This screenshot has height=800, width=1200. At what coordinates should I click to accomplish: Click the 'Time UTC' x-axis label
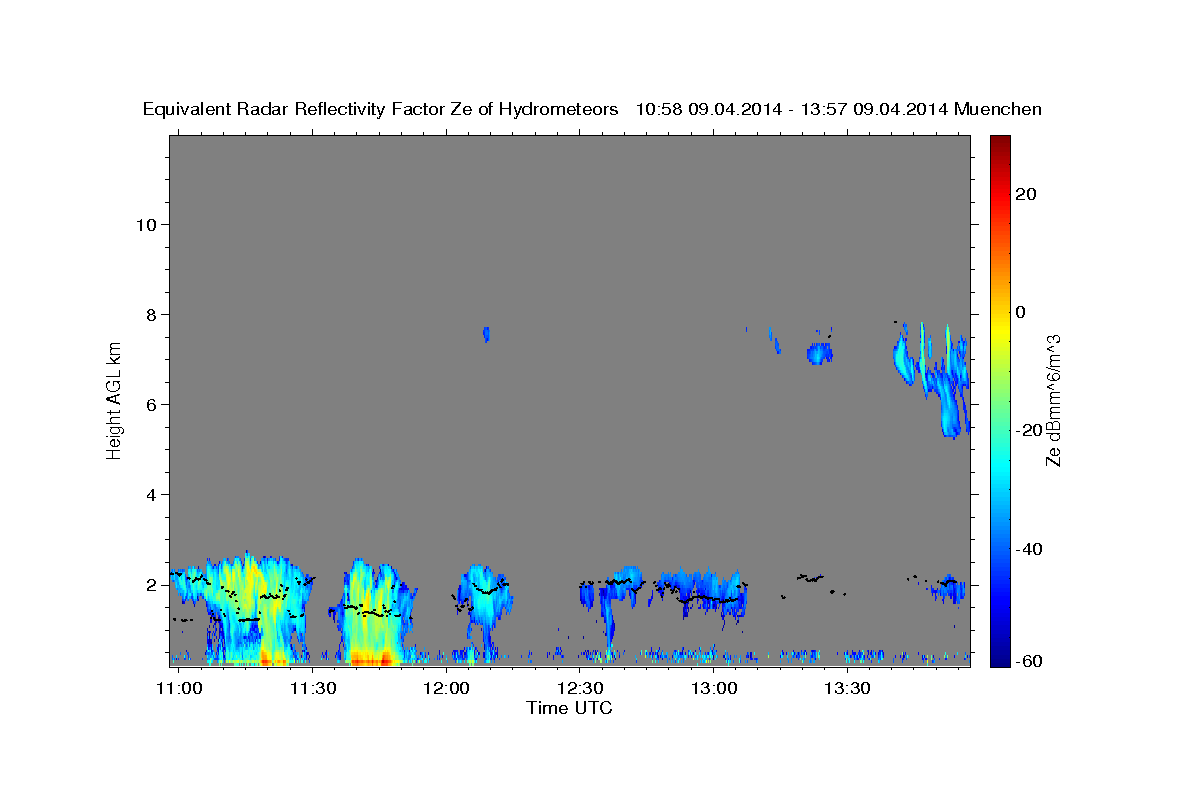[x=569, y=708]
